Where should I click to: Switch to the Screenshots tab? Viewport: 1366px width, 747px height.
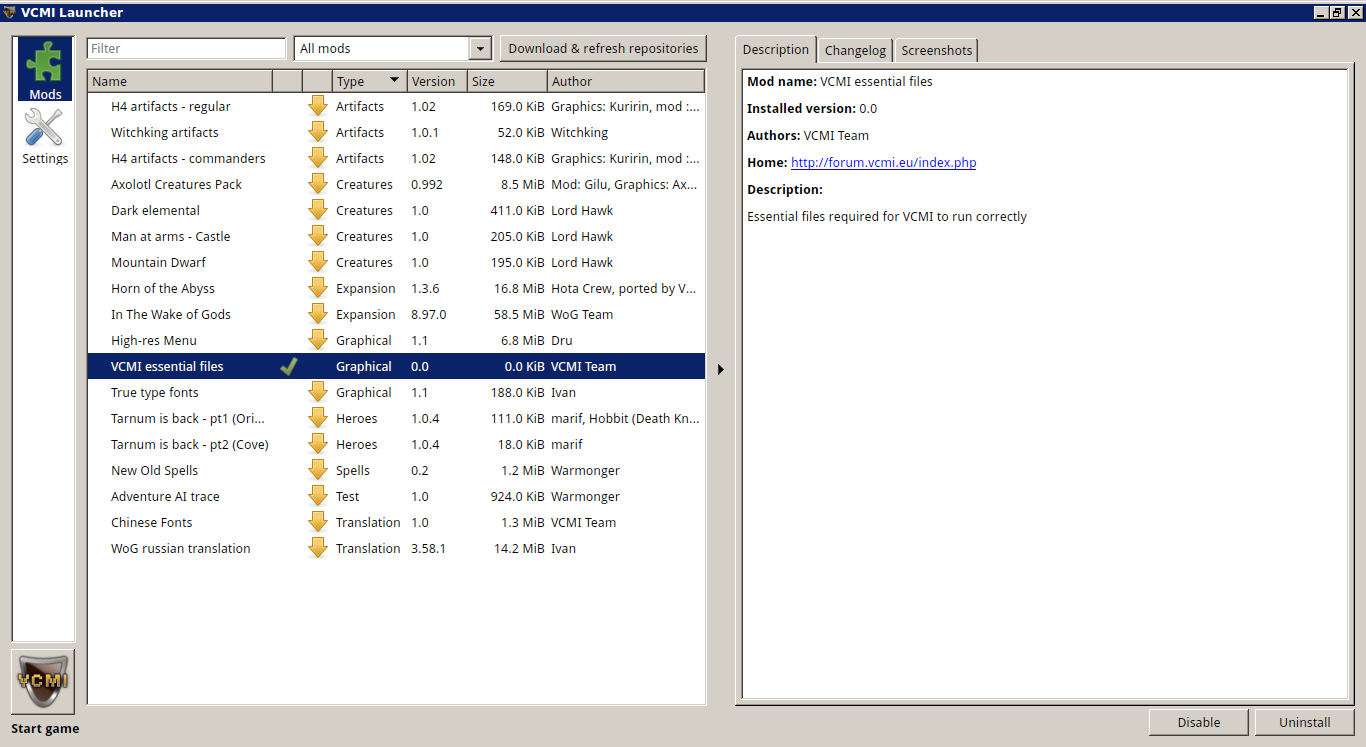pyautogui.click(x=936, y=50)
